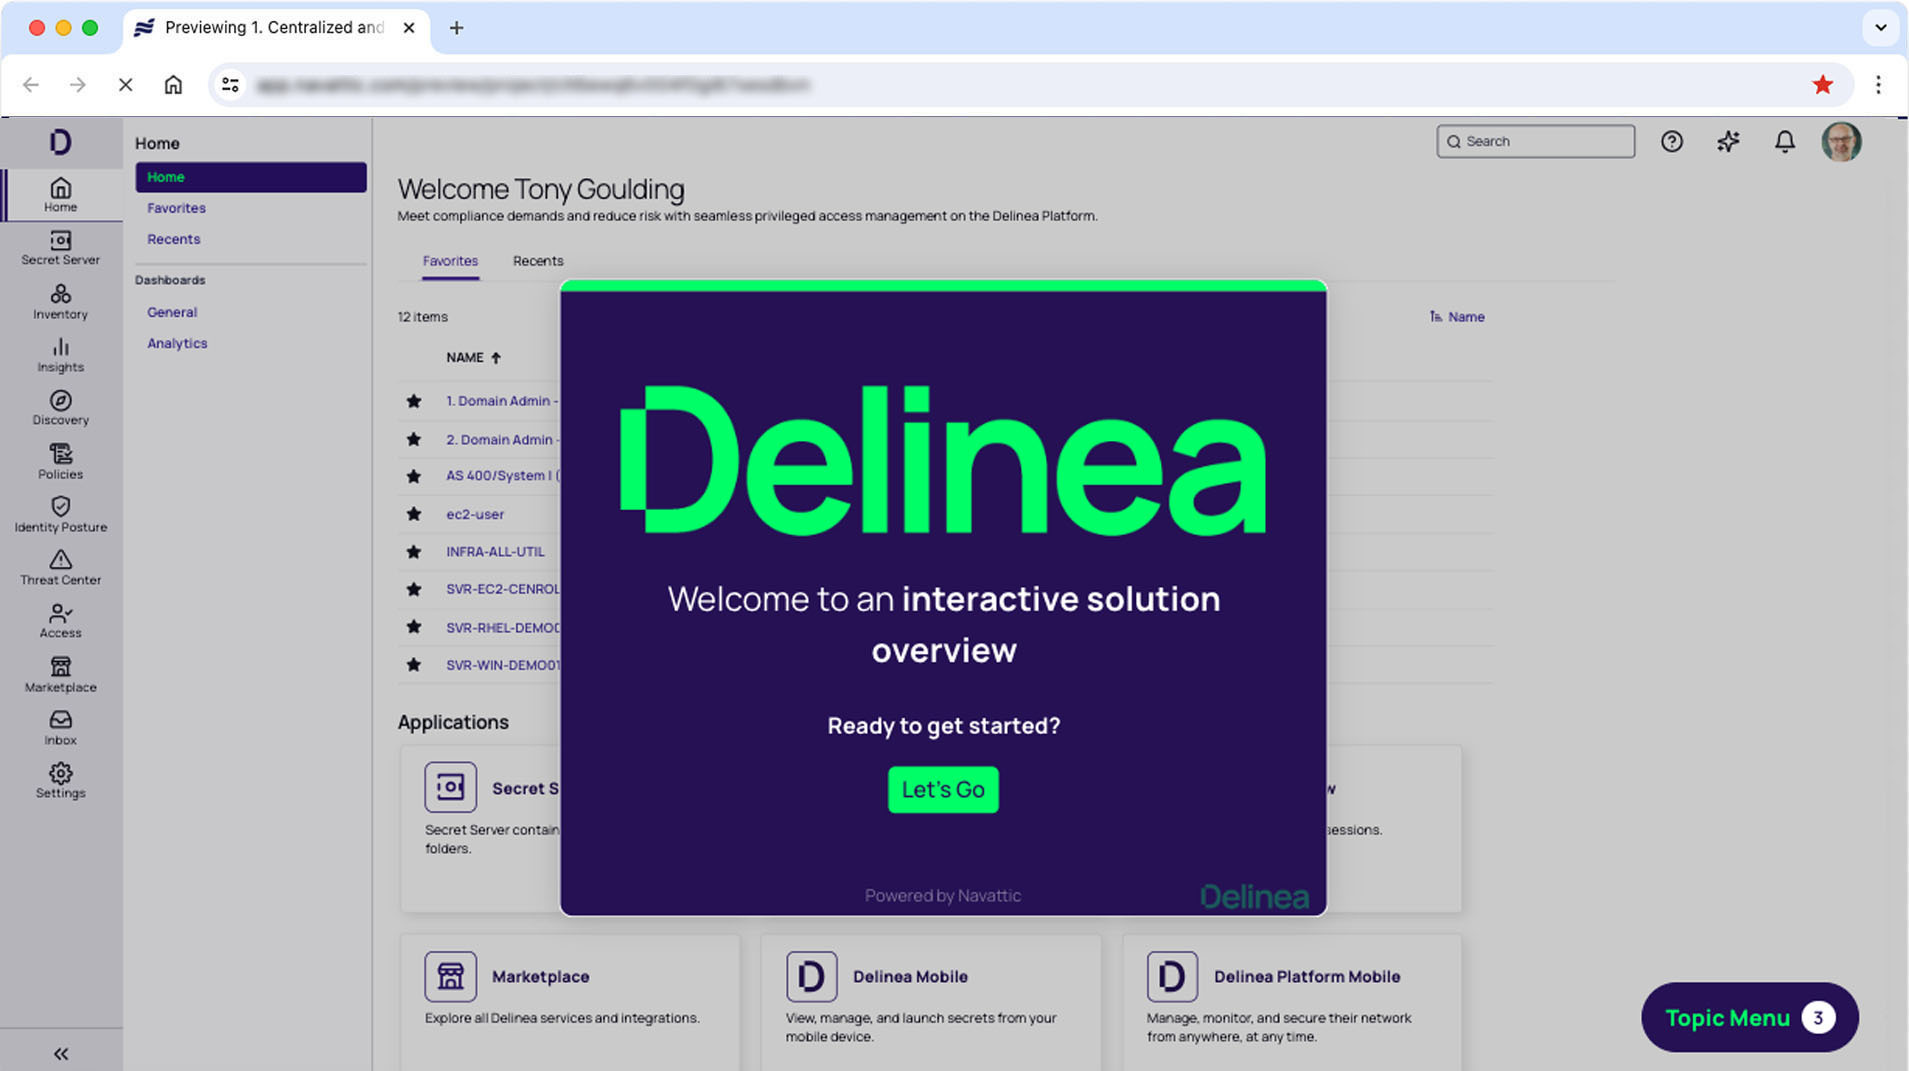Open Identity Posture in the sidebar

60,515
